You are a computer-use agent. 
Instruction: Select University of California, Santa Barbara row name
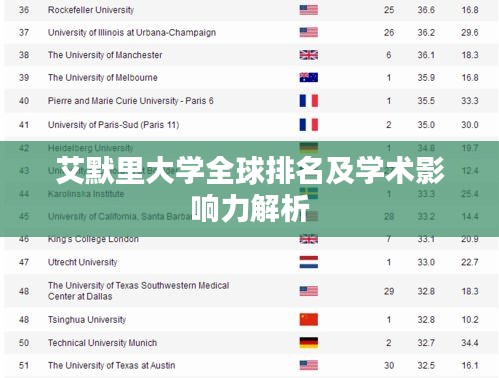click(x=120, y=217)
